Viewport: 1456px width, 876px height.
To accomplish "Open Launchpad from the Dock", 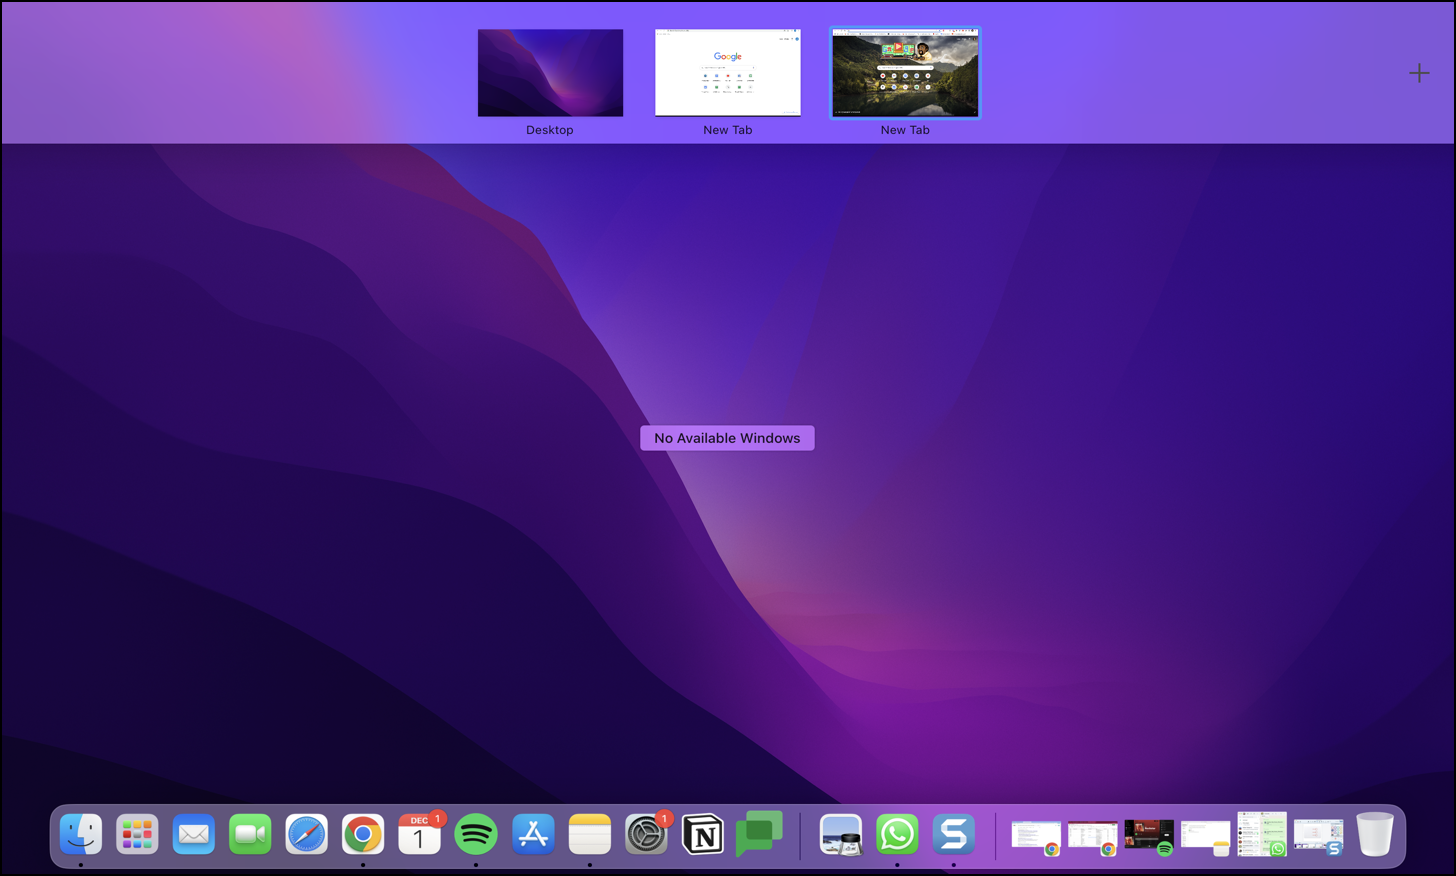I will coord(137,834).
